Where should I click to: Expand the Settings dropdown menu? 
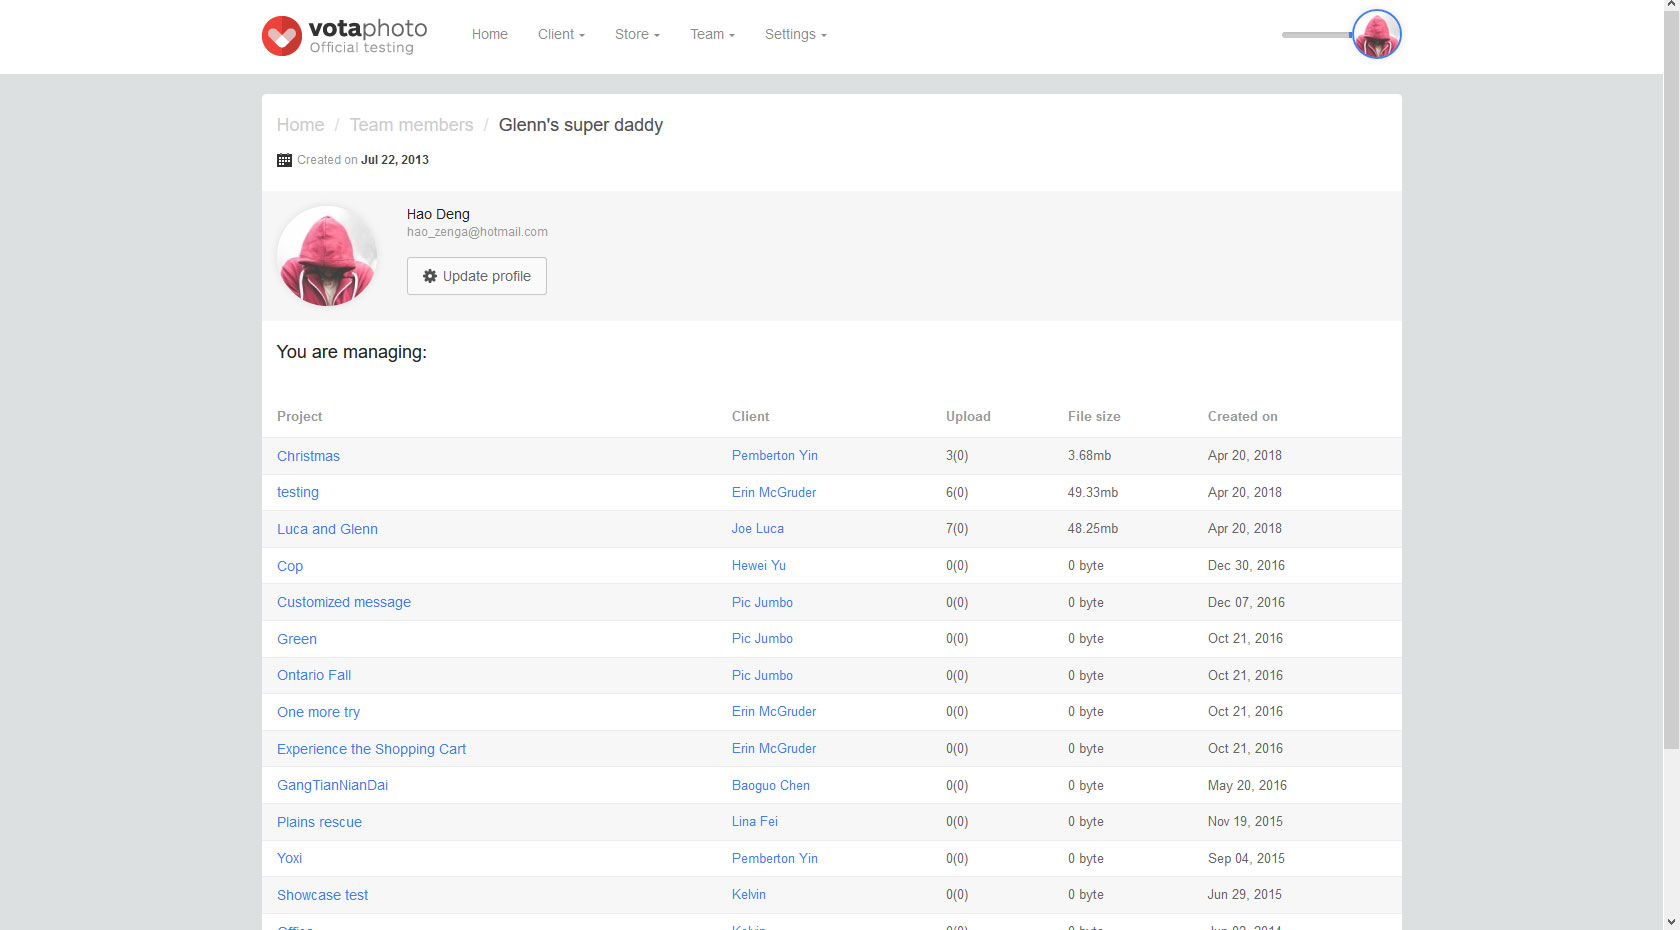coord(795,34)
